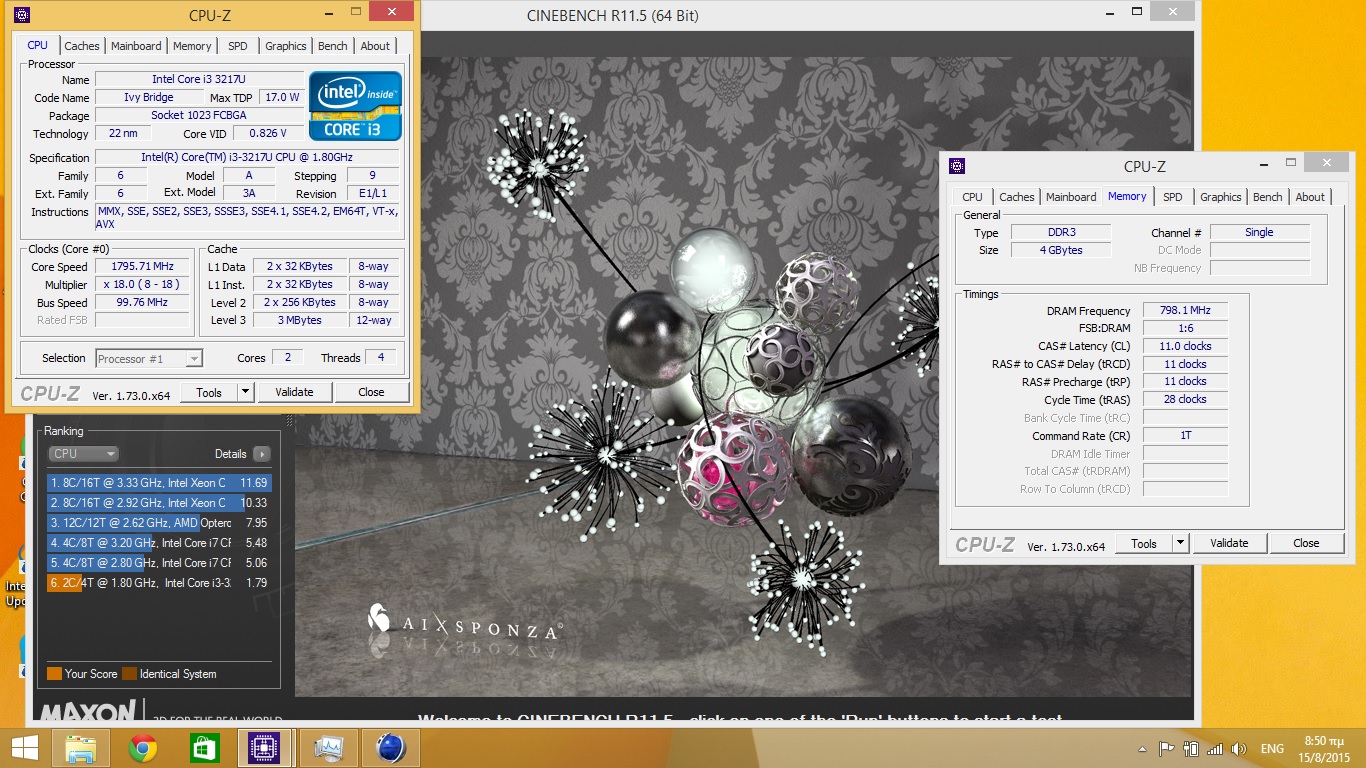Launch Google Chrome from the taskbar
The height and width of the screenshot is (768, 1366).
(x=143, y=748)
